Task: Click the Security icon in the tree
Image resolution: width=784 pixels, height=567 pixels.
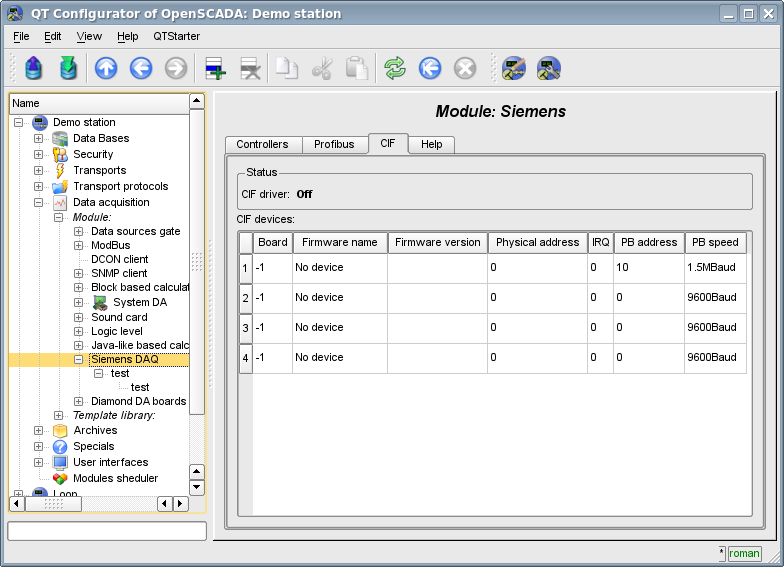Action: coord(60,154)
